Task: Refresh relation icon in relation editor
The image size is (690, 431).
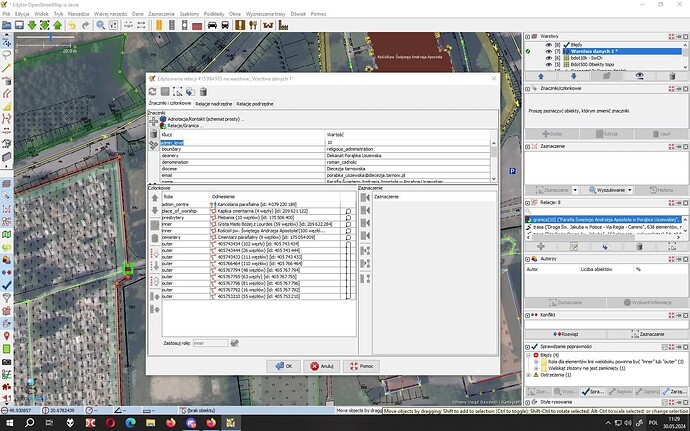Action: [x=152, y=92]
